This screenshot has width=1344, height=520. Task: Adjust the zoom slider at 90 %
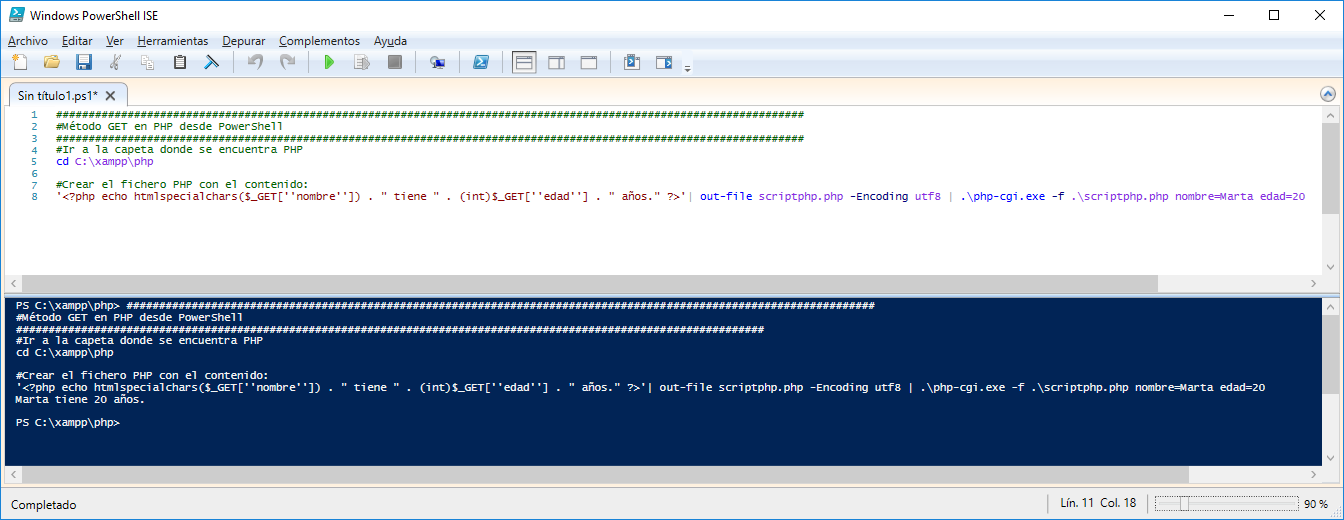1182,504
